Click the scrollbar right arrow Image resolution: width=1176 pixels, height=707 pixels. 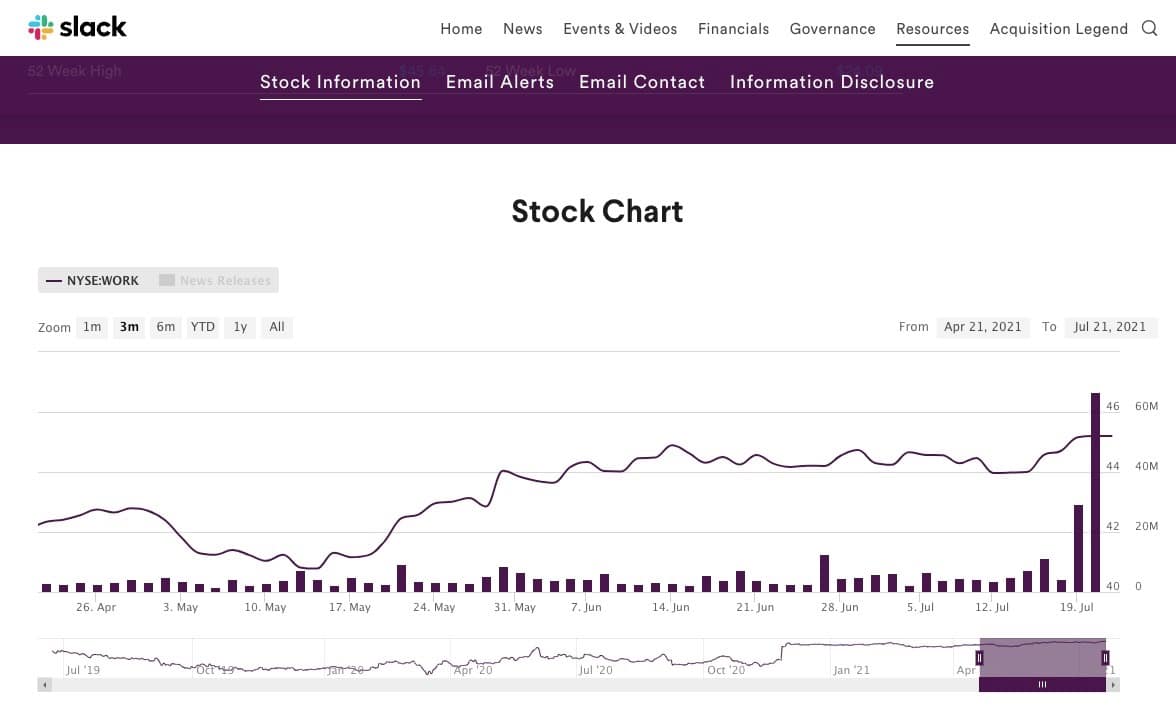click(1113, 685)
